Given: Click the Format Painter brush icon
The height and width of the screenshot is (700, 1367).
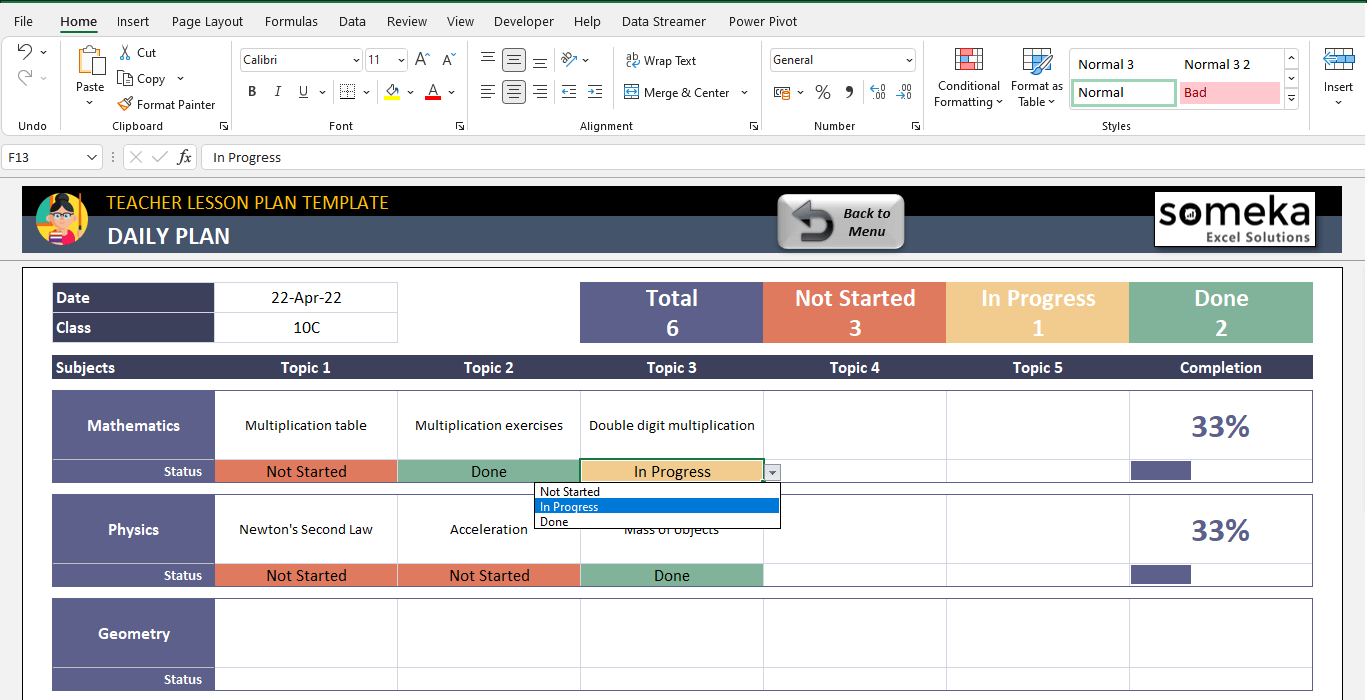Looking at the screenshot, I should [x=125, y=104].
